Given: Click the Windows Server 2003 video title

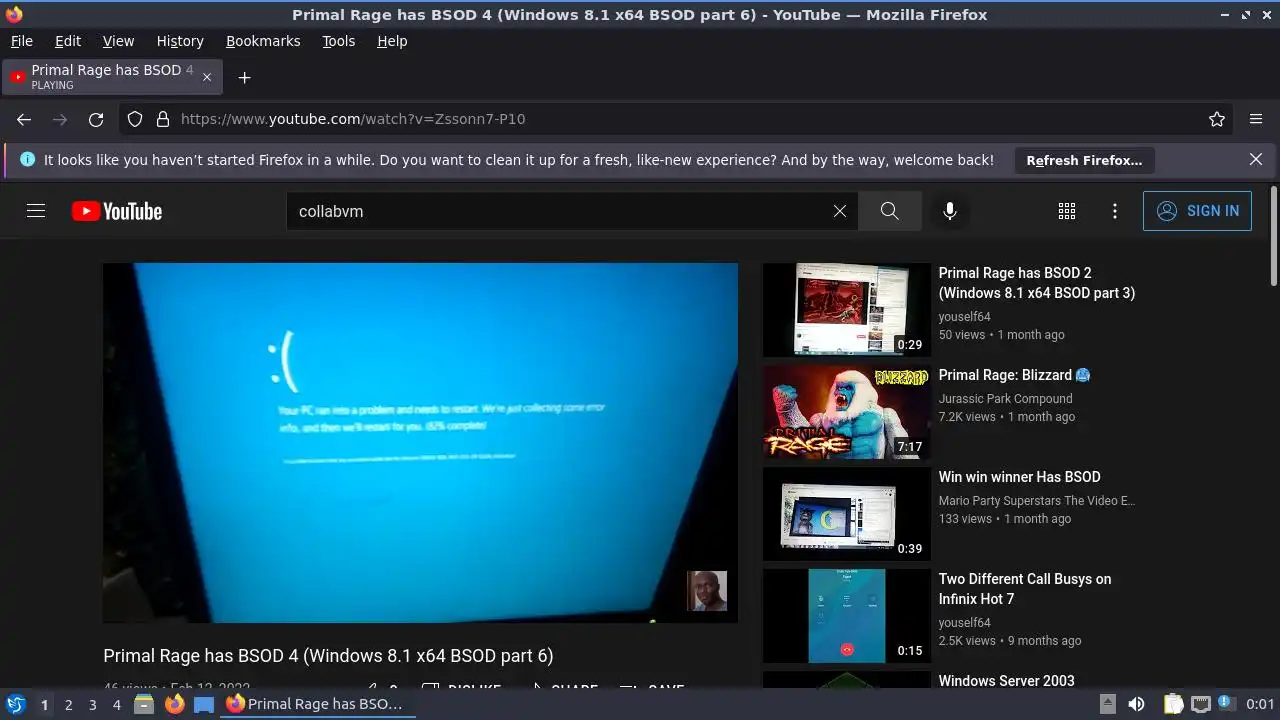Looking at the screenshot, I should coord(1007,681).
